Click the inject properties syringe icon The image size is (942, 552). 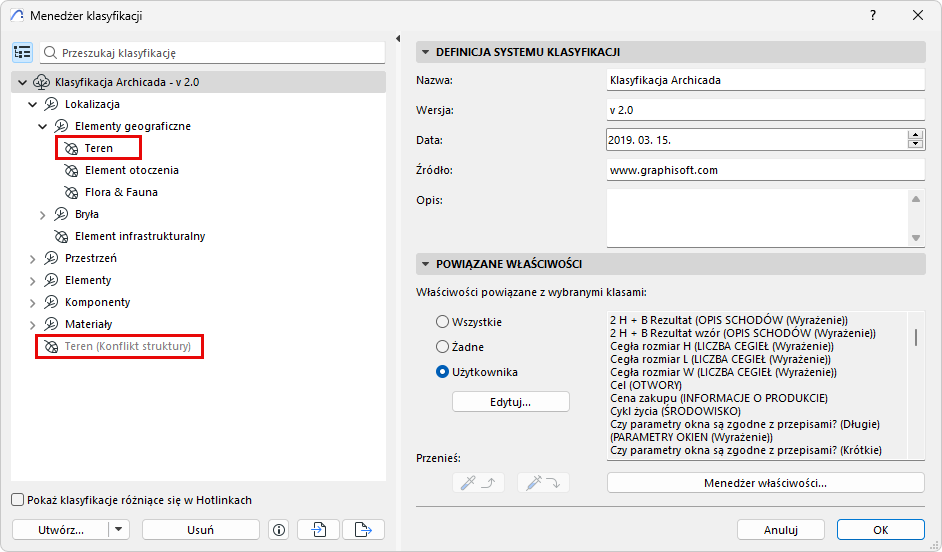tap(543, 483)
